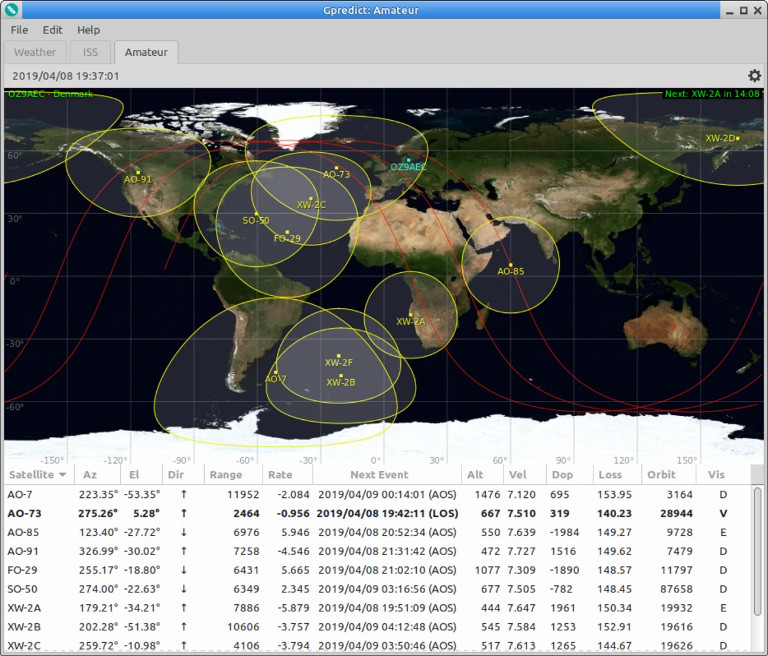
Task: Click the Gpredict app icon in title bar
Action: point(11,9)
